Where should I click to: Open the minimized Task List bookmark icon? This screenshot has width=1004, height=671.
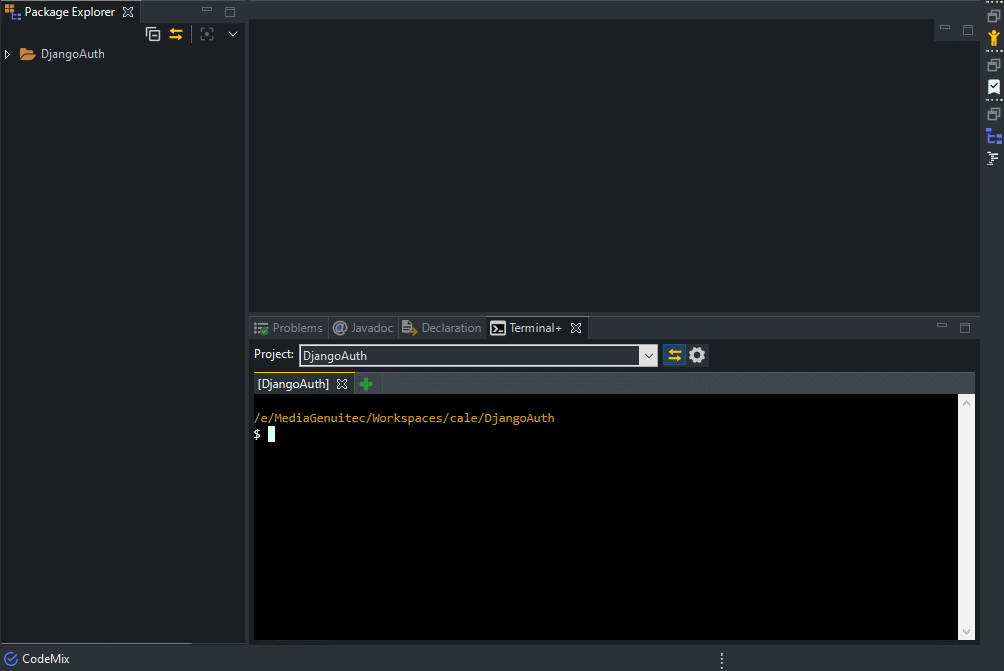tap(993, 87)
